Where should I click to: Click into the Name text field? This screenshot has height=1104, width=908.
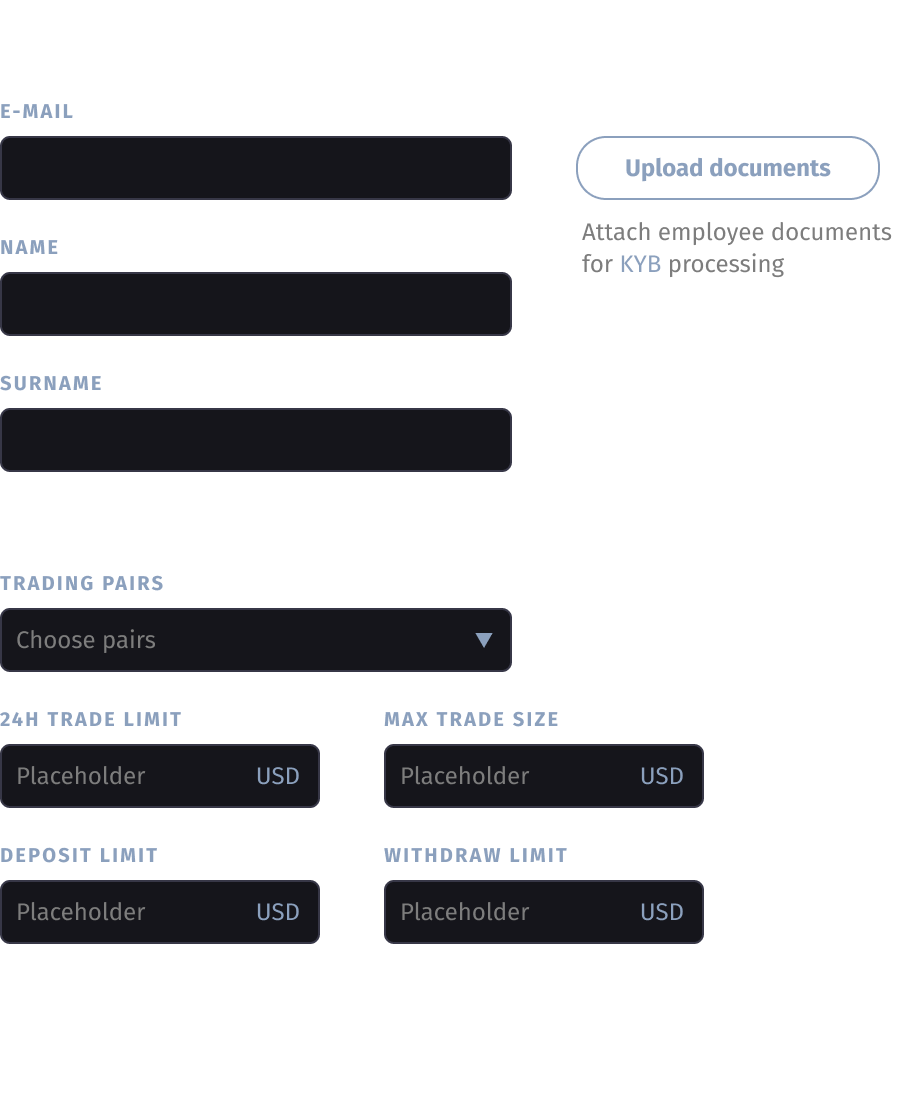click(256, 304)
